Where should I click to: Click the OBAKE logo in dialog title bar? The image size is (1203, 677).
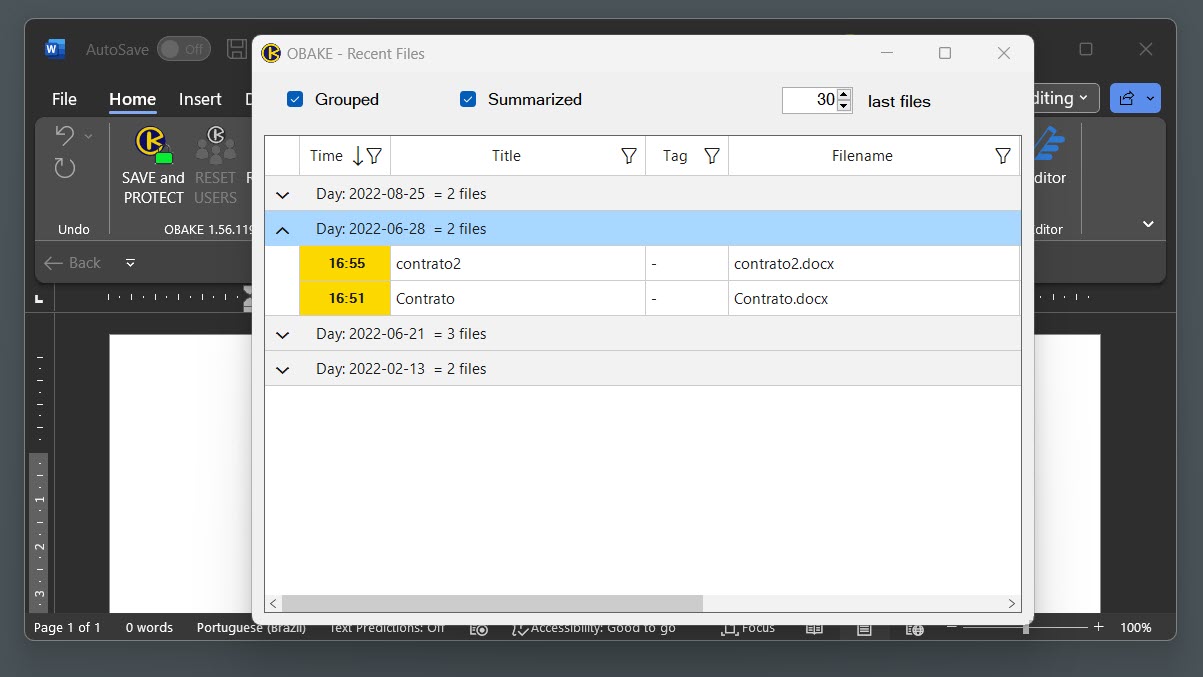click(x=271, y=53)
